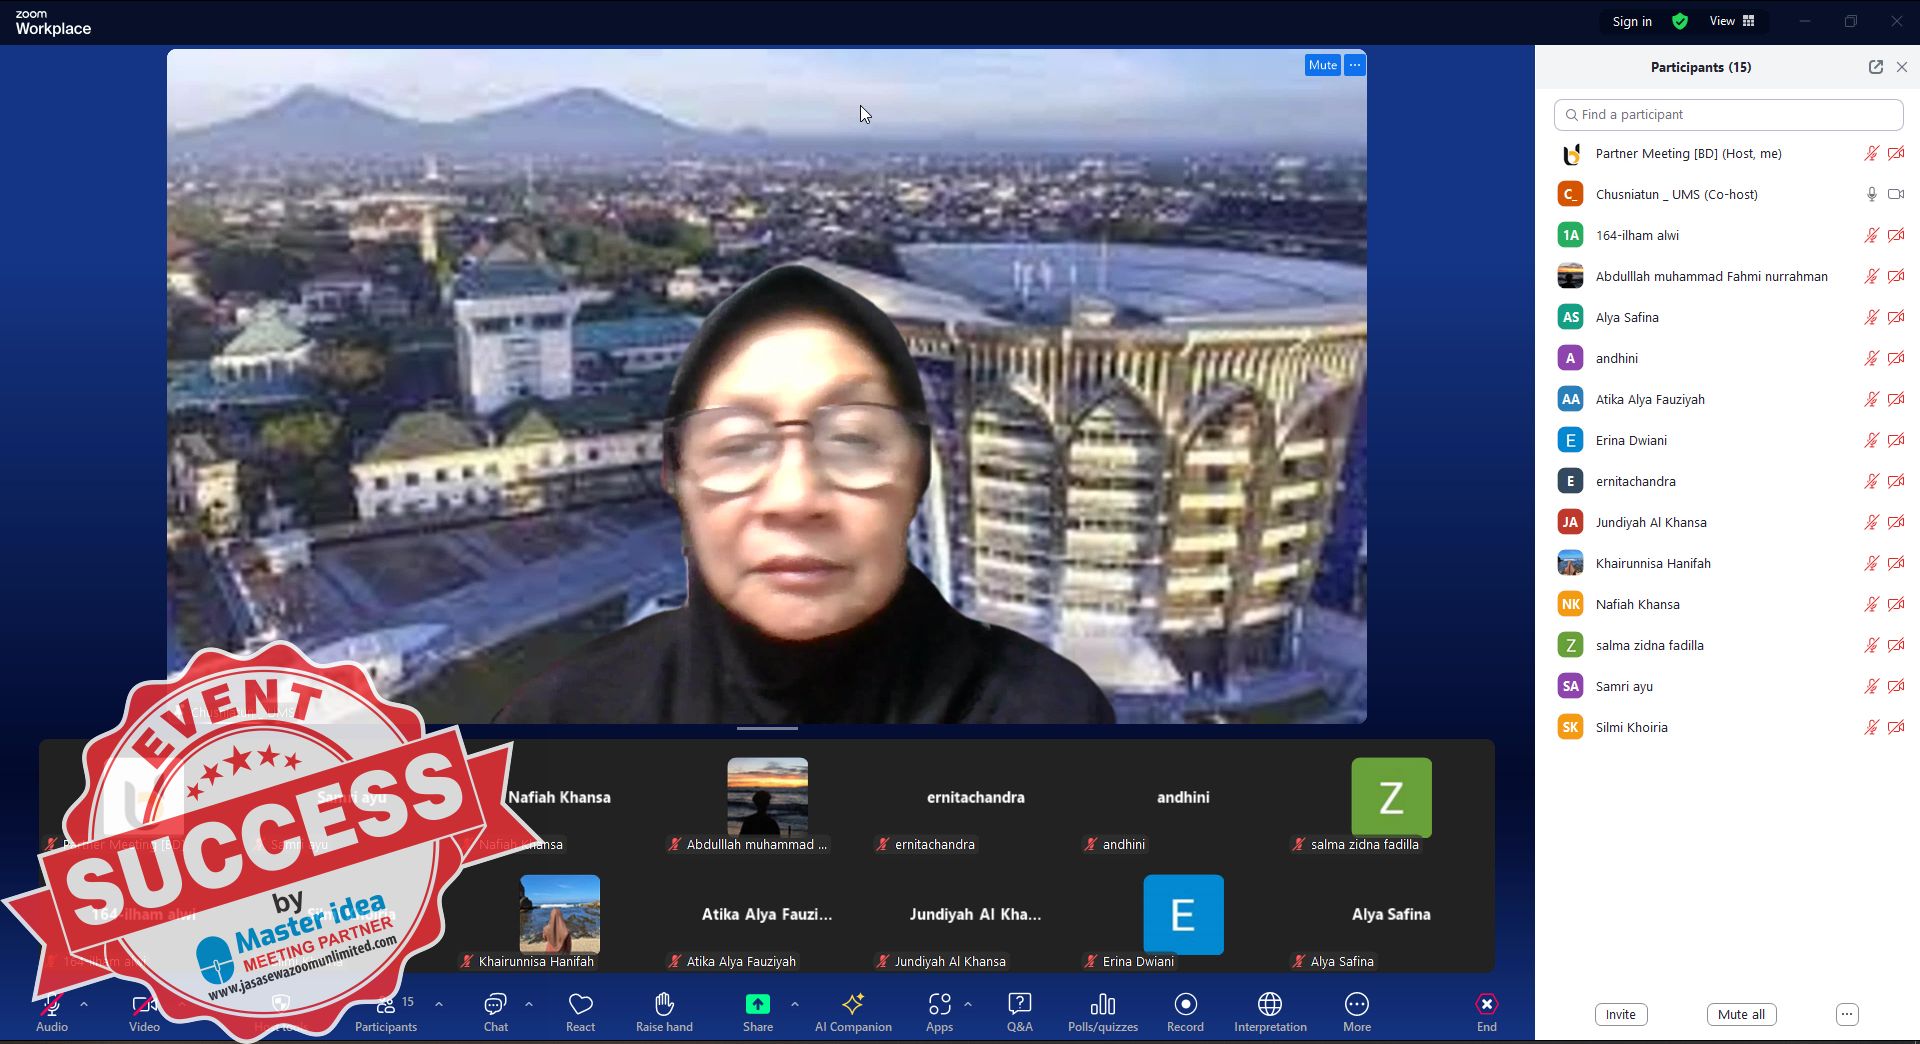Expand the Share options arrow
Screen dimensions: 1920x1044
click(795, 1003)
